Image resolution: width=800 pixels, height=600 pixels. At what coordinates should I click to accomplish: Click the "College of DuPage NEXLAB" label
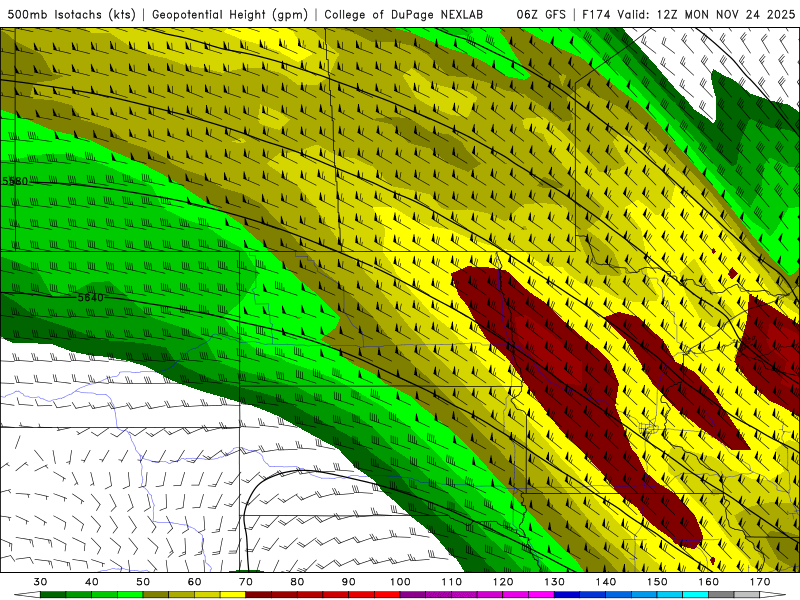[x=403, y=14]
